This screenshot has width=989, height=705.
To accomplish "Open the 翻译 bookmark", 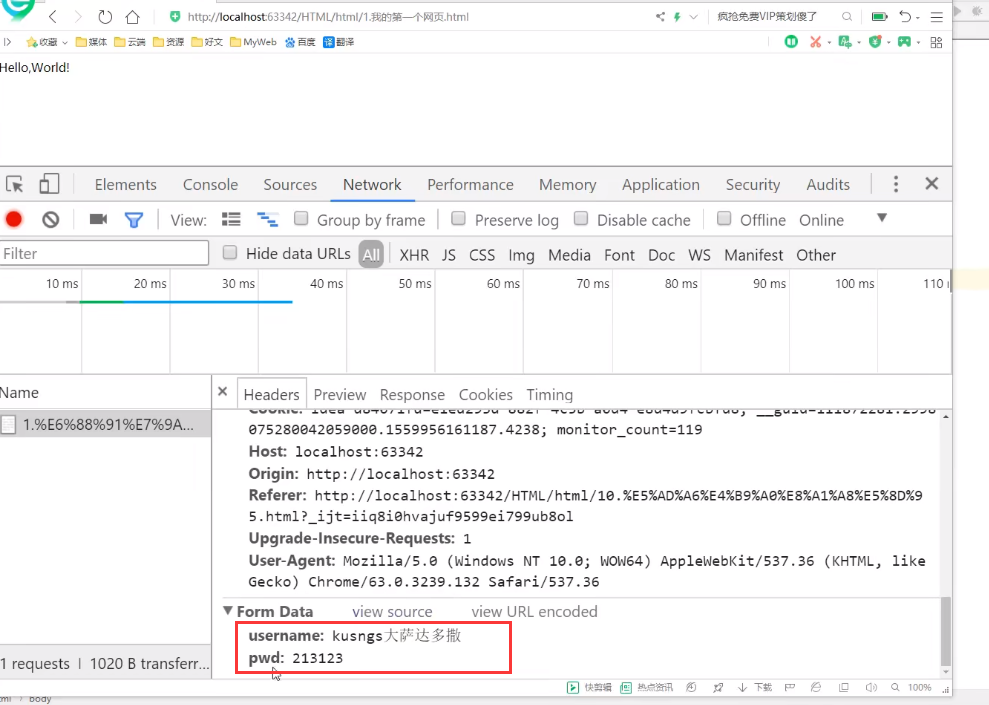I will click(x=339, y=42).
